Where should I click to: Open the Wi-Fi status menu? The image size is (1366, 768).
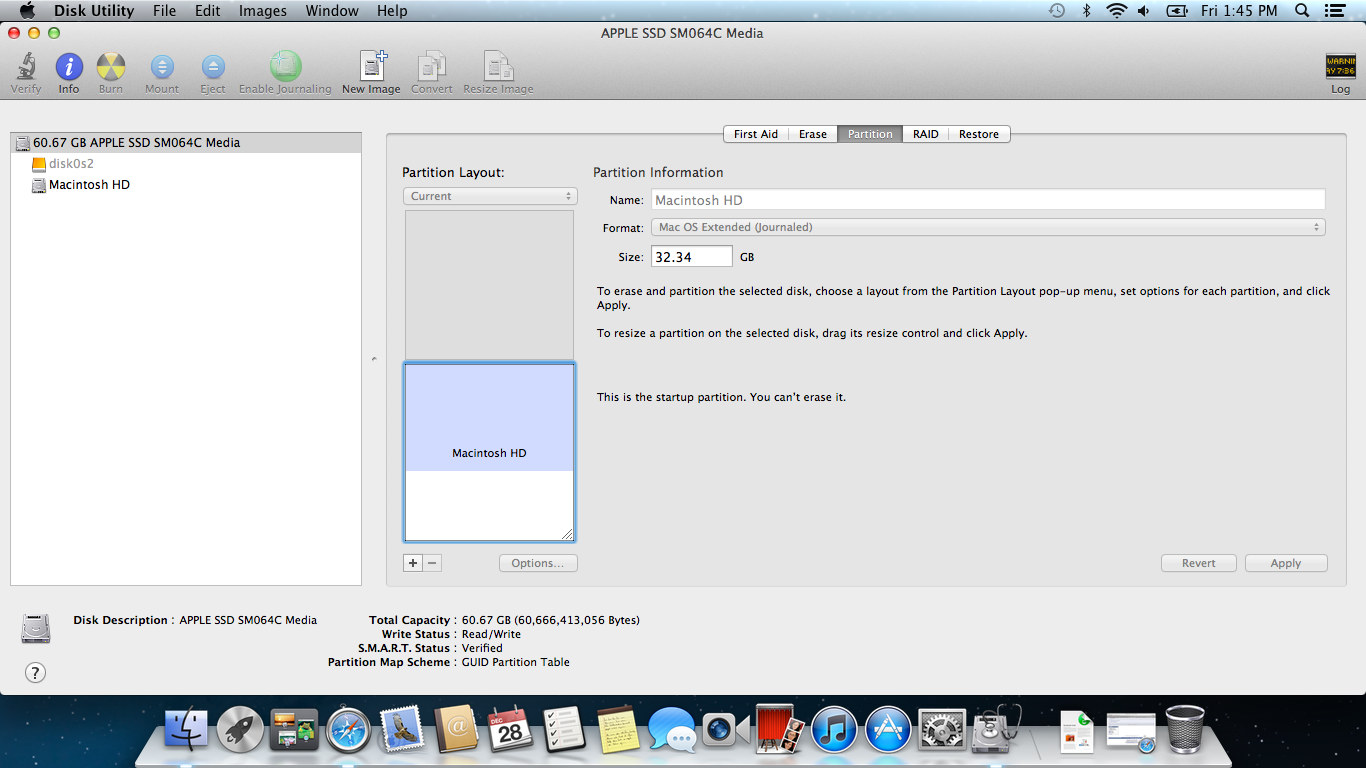pos(1117,11)
